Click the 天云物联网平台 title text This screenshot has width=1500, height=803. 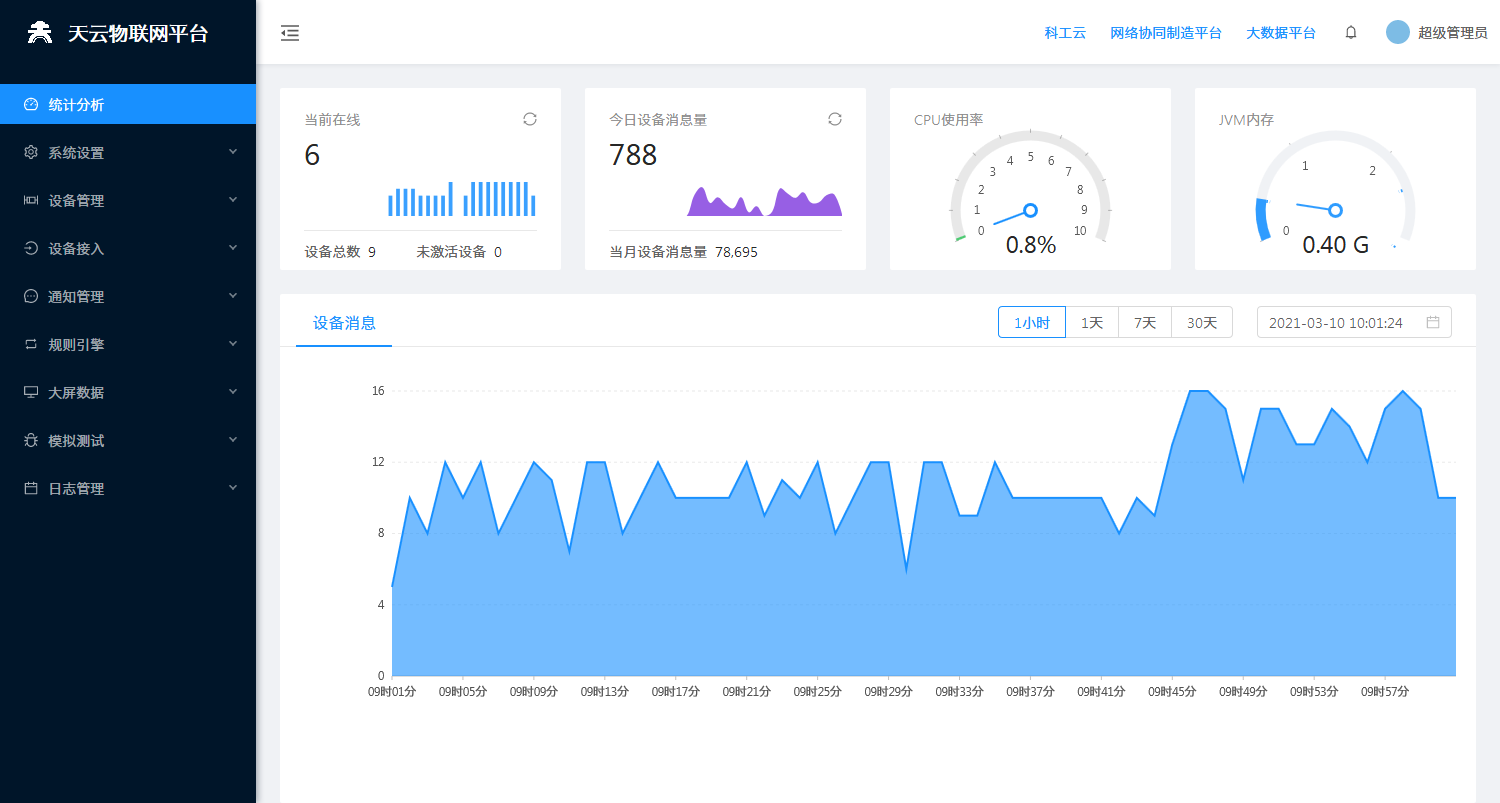click(x=138, y=33)
